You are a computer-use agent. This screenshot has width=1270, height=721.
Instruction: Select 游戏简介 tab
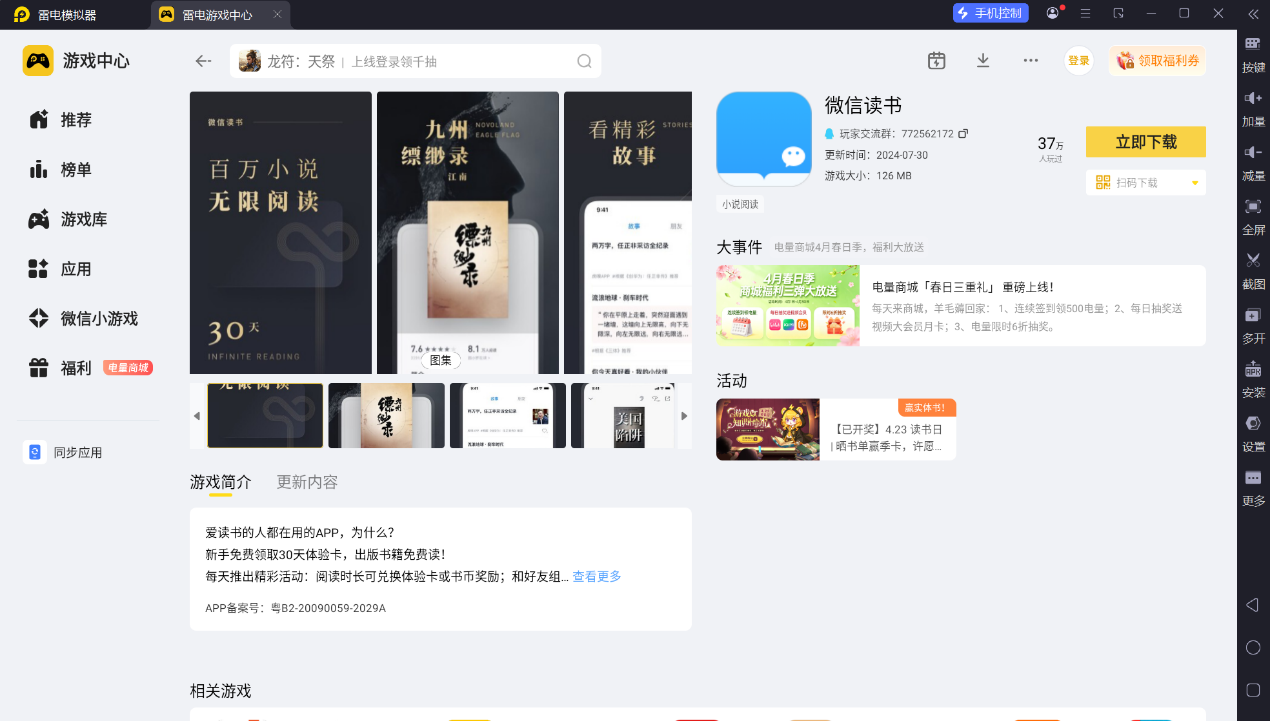221,482
